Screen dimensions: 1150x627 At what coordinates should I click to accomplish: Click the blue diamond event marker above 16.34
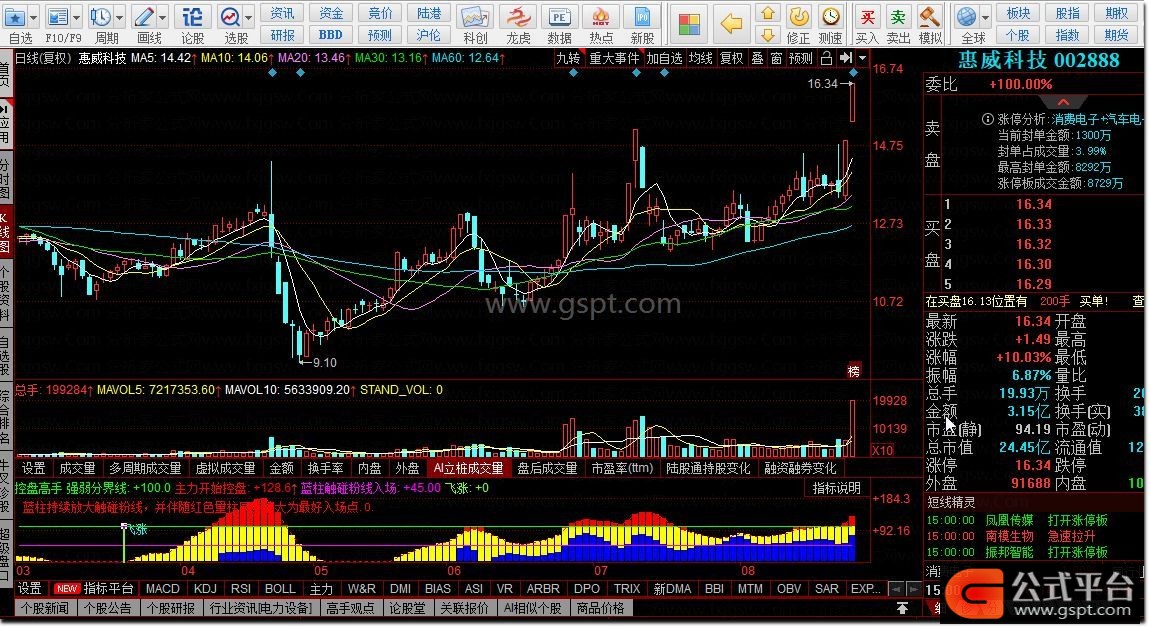(853, 73)
